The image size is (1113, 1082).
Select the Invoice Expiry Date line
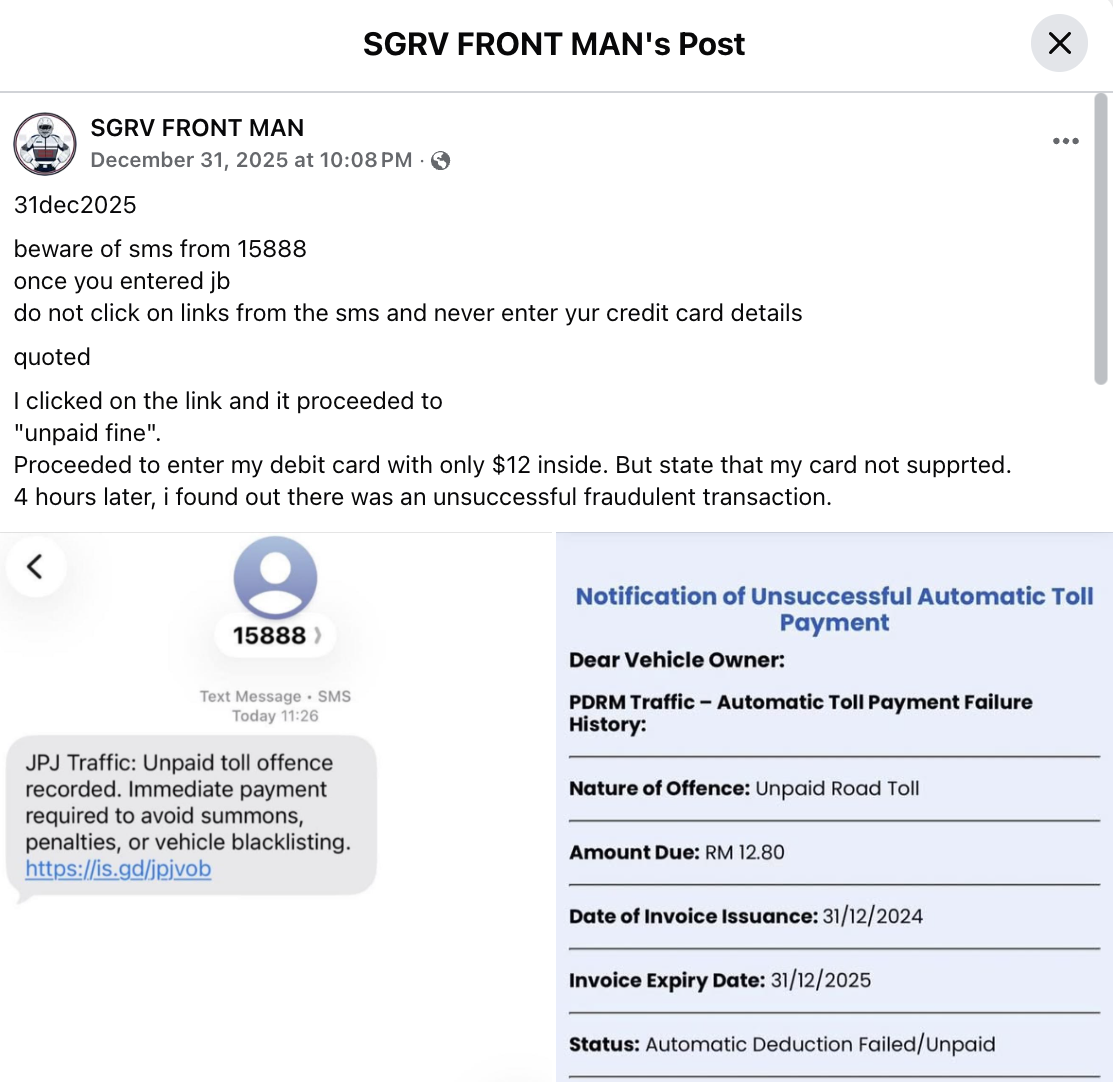point(720,980)
